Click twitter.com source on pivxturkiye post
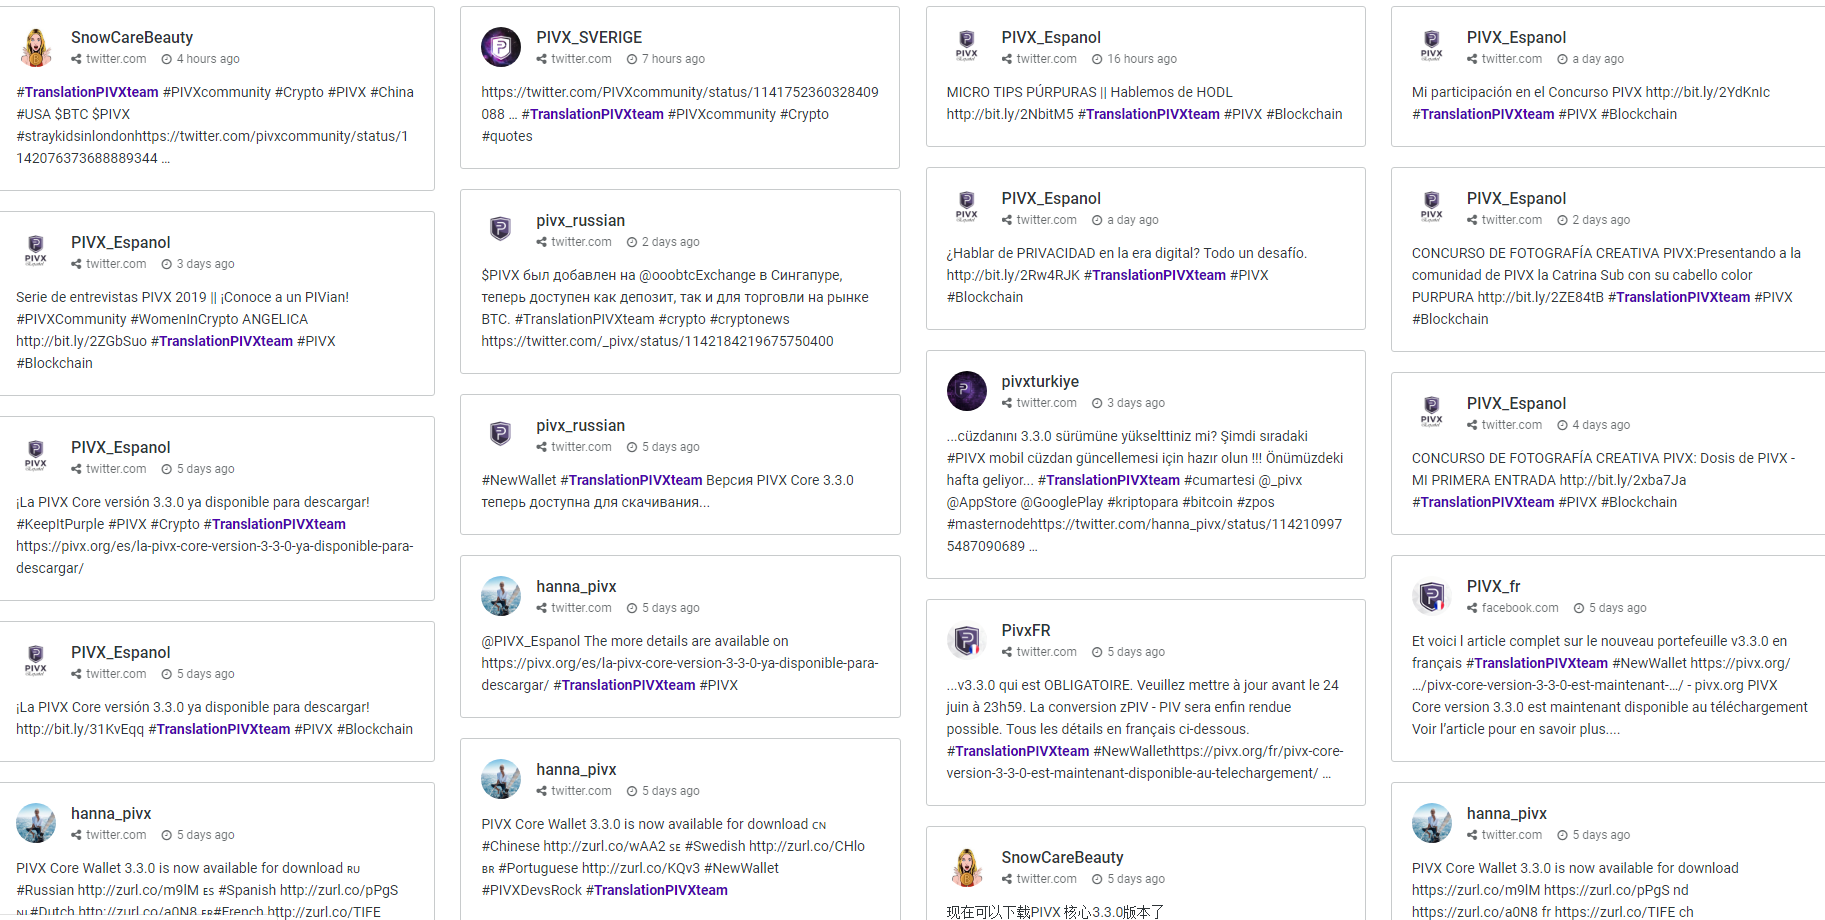This screenshot has width=1825, height=920. (x=1046, y=403)
